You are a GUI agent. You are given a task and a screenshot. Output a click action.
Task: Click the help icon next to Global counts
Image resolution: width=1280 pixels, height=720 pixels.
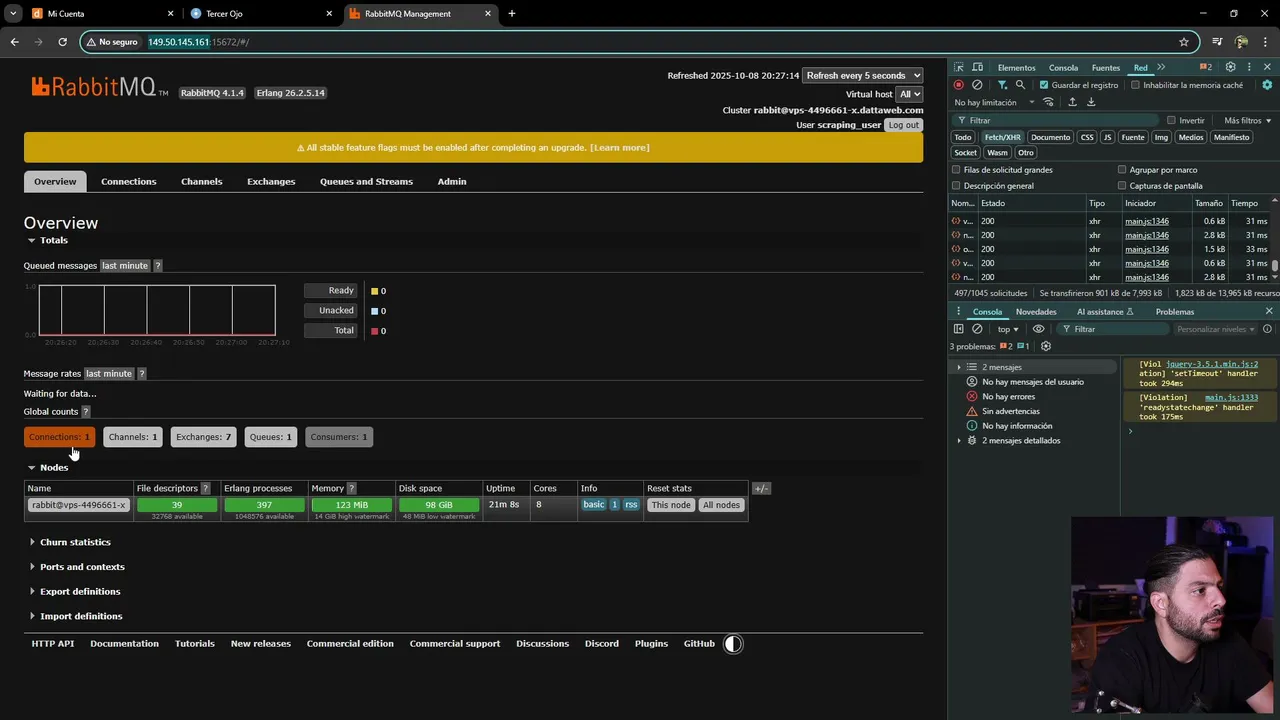click(85, 412)
